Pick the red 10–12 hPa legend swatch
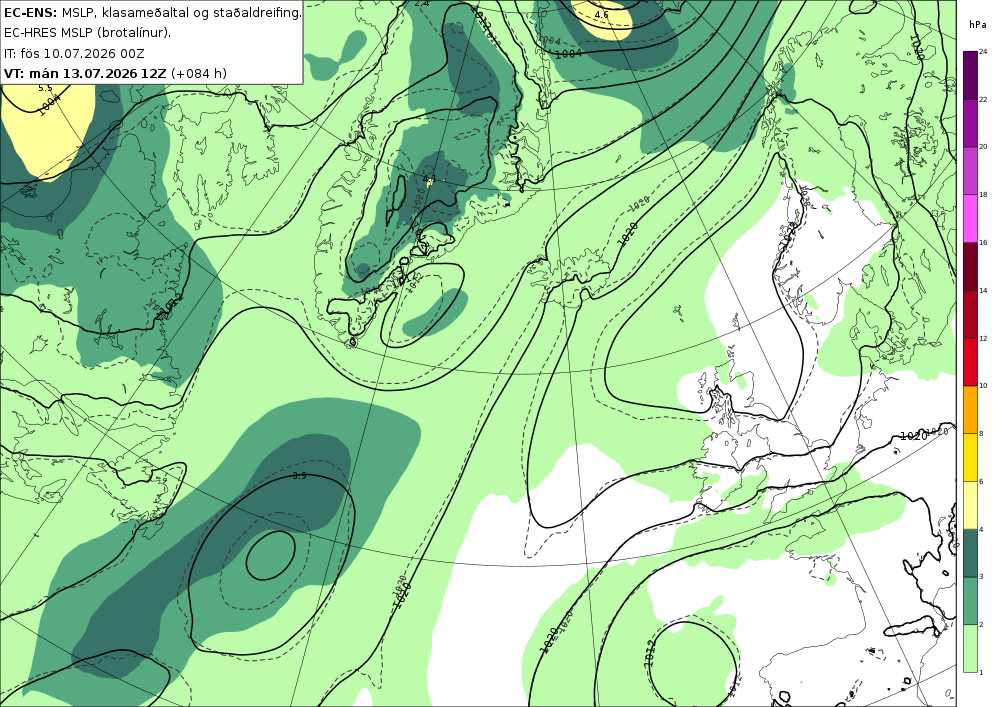 pos(970,361)
